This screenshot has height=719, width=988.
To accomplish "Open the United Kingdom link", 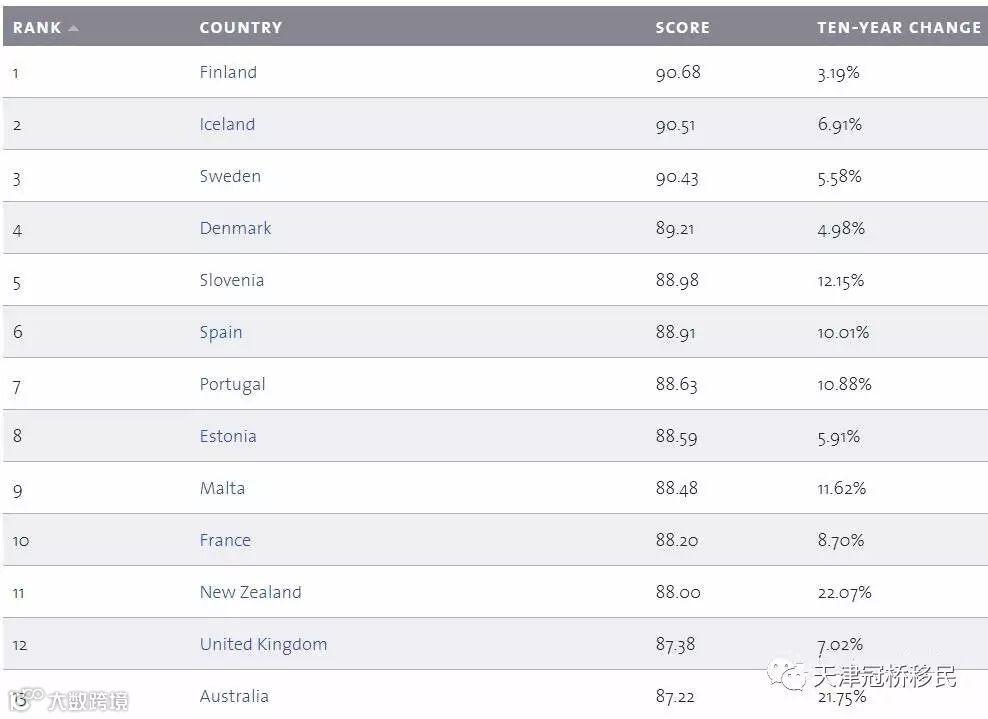I will coord(263,644).
